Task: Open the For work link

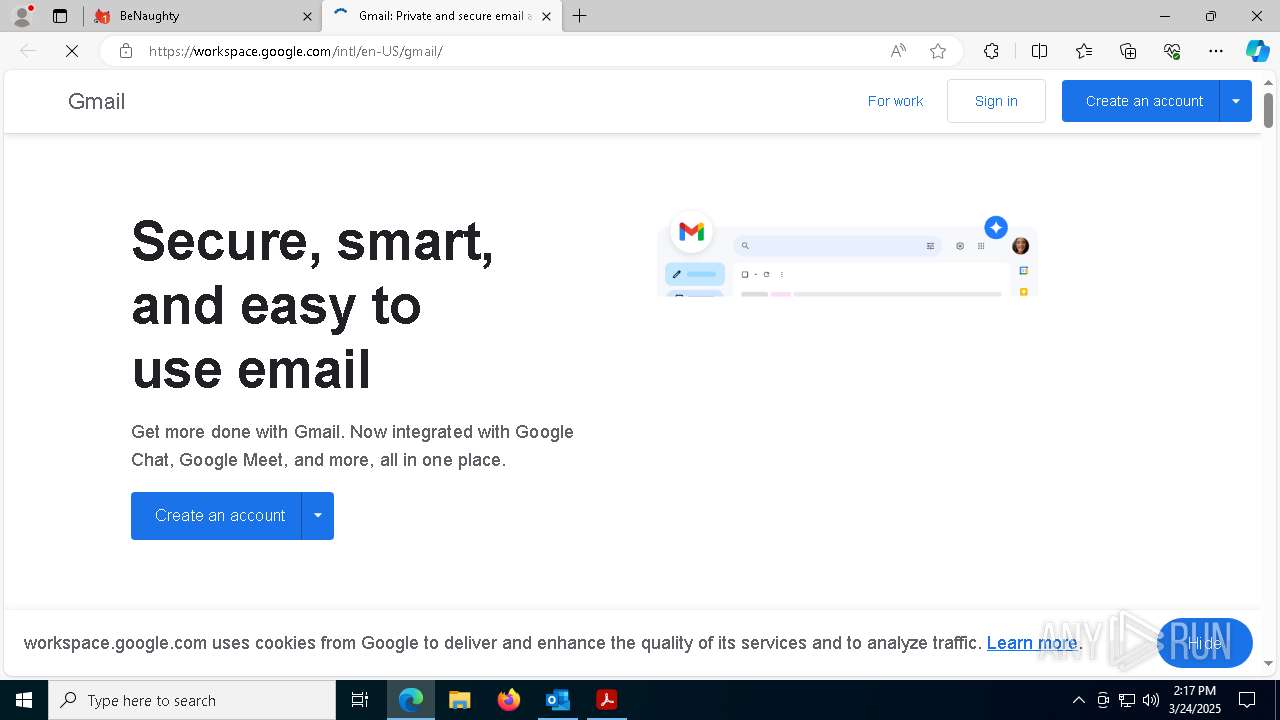Action: point(895,101)
